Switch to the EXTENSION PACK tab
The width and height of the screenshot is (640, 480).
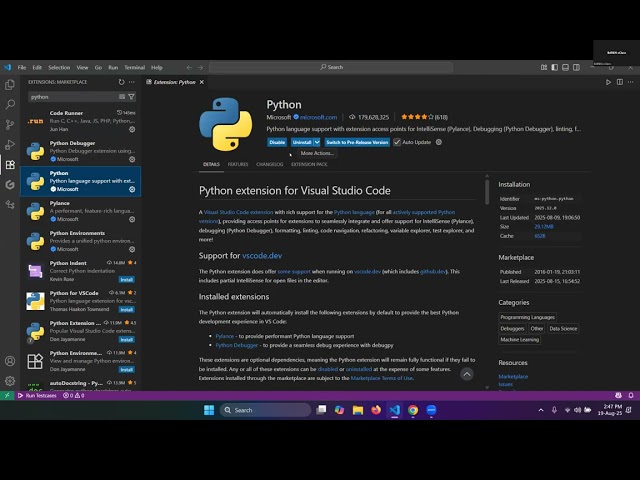pyautogui.click(x=309, y=164)
